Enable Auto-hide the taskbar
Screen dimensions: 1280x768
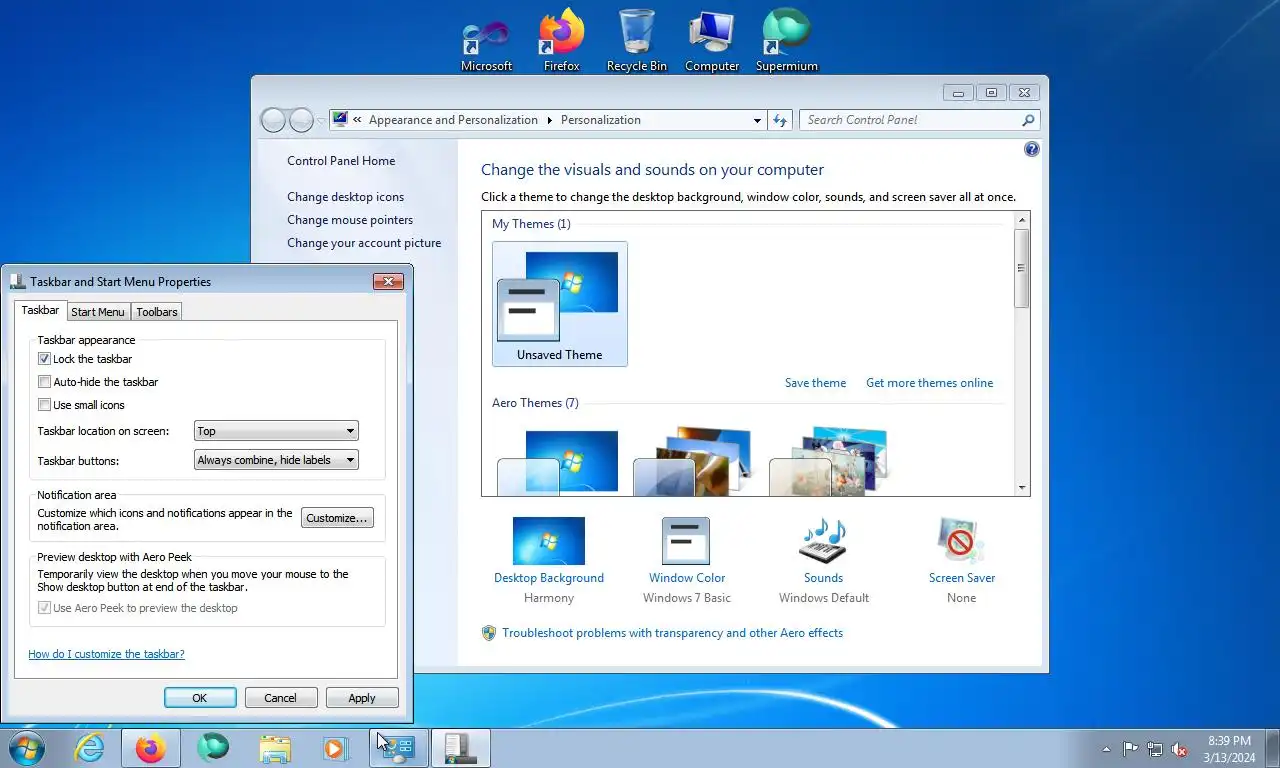coord(44,382)
